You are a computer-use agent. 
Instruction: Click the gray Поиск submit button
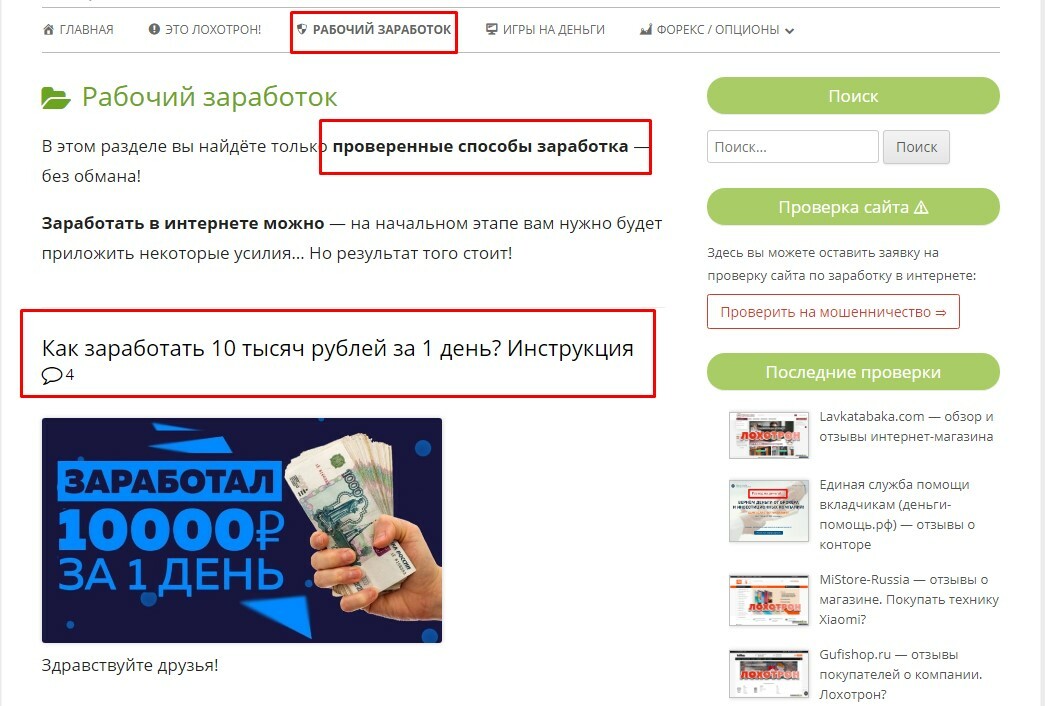(916, 147)
